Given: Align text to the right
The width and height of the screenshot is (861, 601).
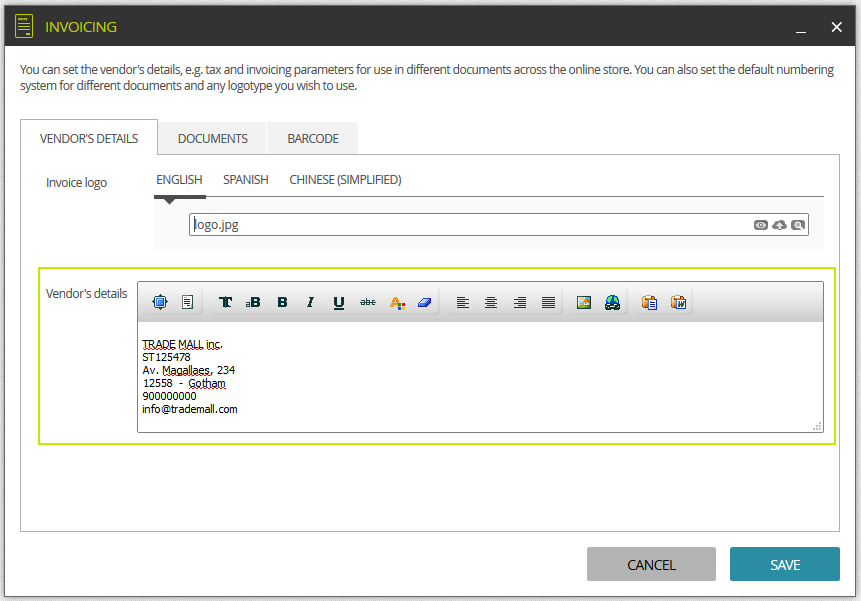Looking at the screenshot, I should click(519, 302).
